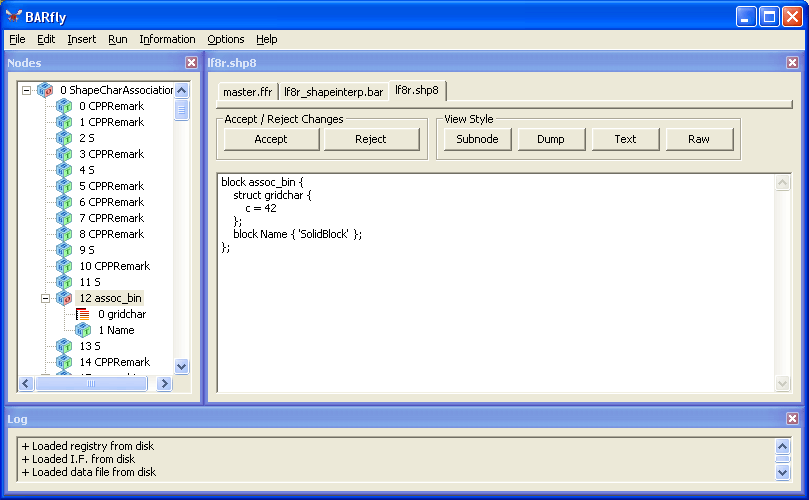Click the Nodes tree scroll left arrow
Screen dimensions: 809x500
tap(26, 383)
